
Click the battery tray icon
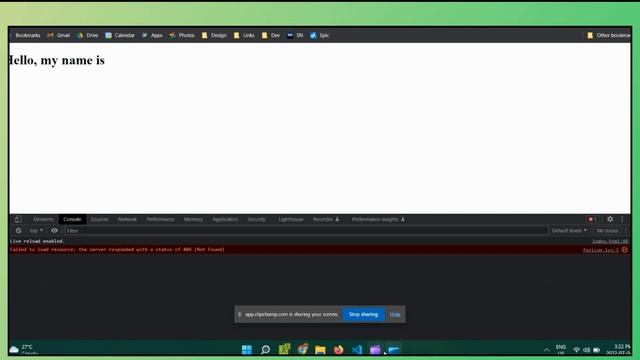[x=597, y=350]
